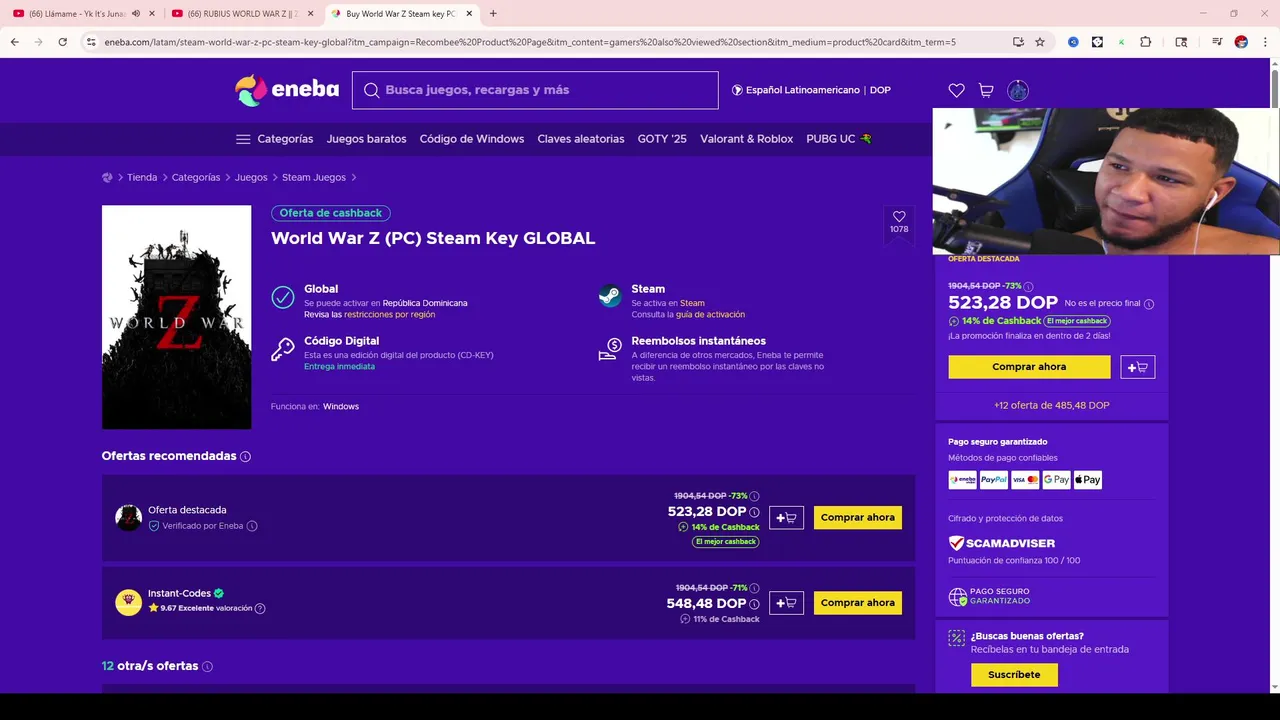Click the Instant-Codes seller avatar
Viewport: 1280px width, 720px height.
pyautogui.click(x=128, y=602)
